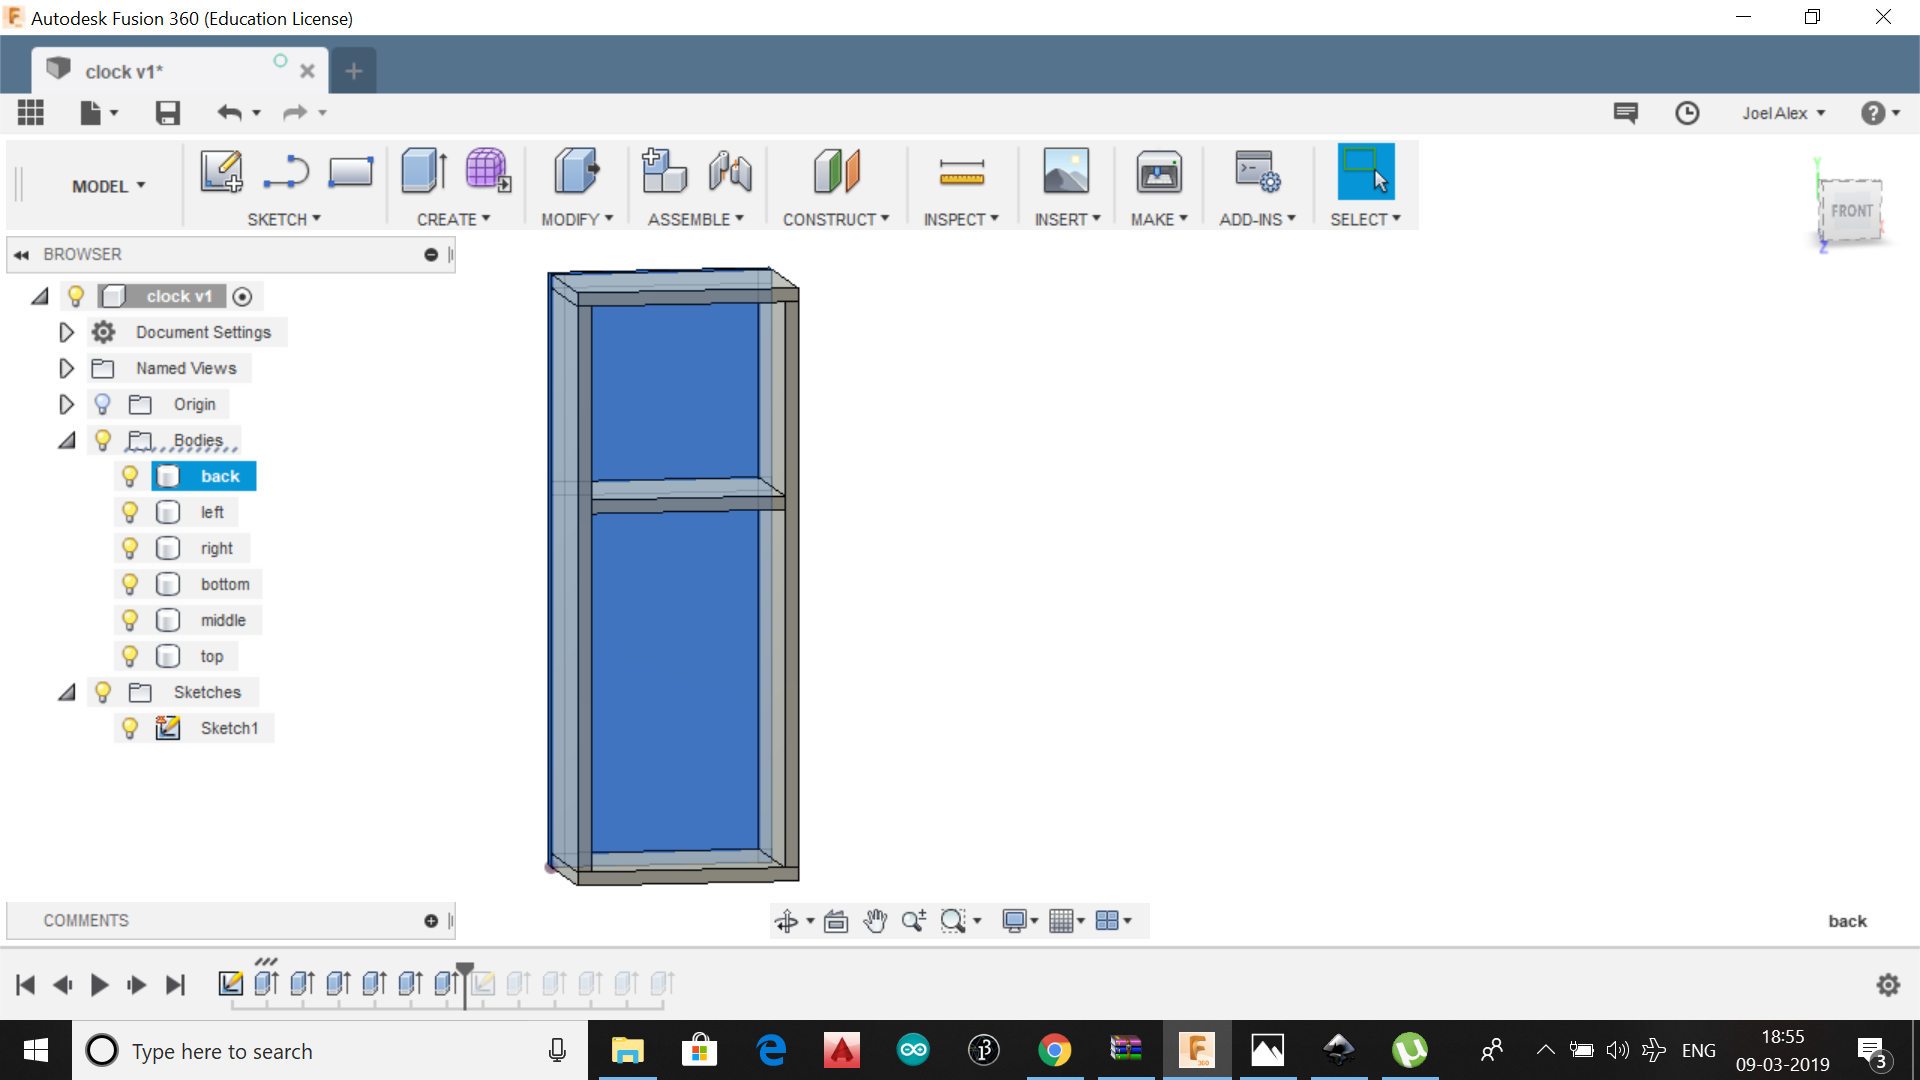Image resolution: width=1920 pixels, height=1080 pixels.
Task: Open the Measure tool under Inspect
Action: pos(961,171)
